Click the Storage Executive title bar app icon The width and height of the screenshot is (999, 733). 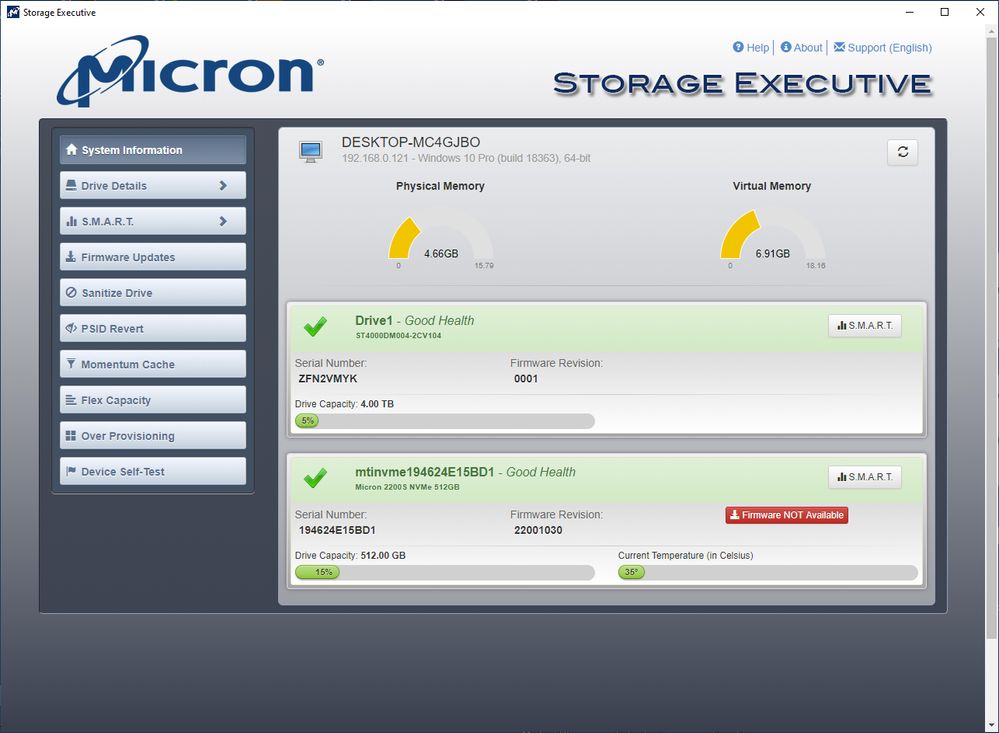[13, 12]
